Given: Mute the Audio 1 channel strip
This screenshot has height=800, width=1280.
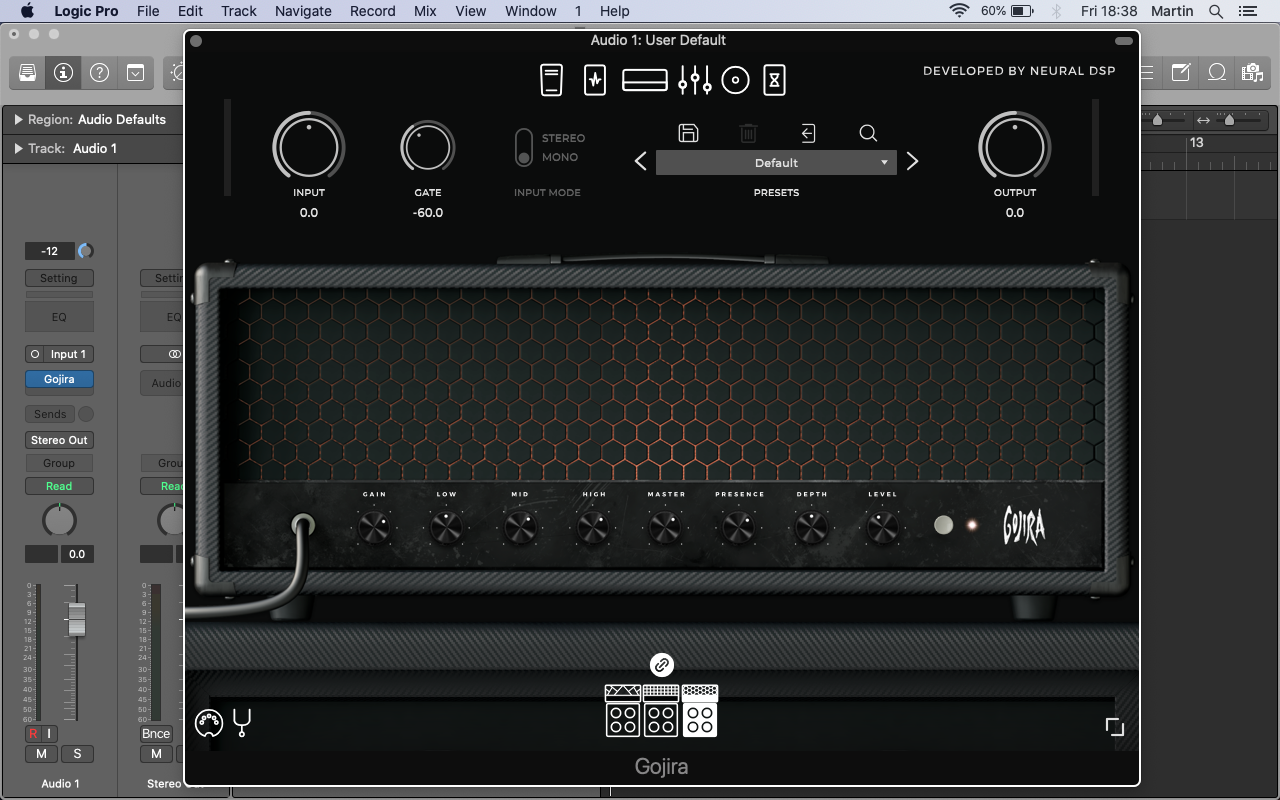Looking at the screenshot, I should [x=41, y=754].
